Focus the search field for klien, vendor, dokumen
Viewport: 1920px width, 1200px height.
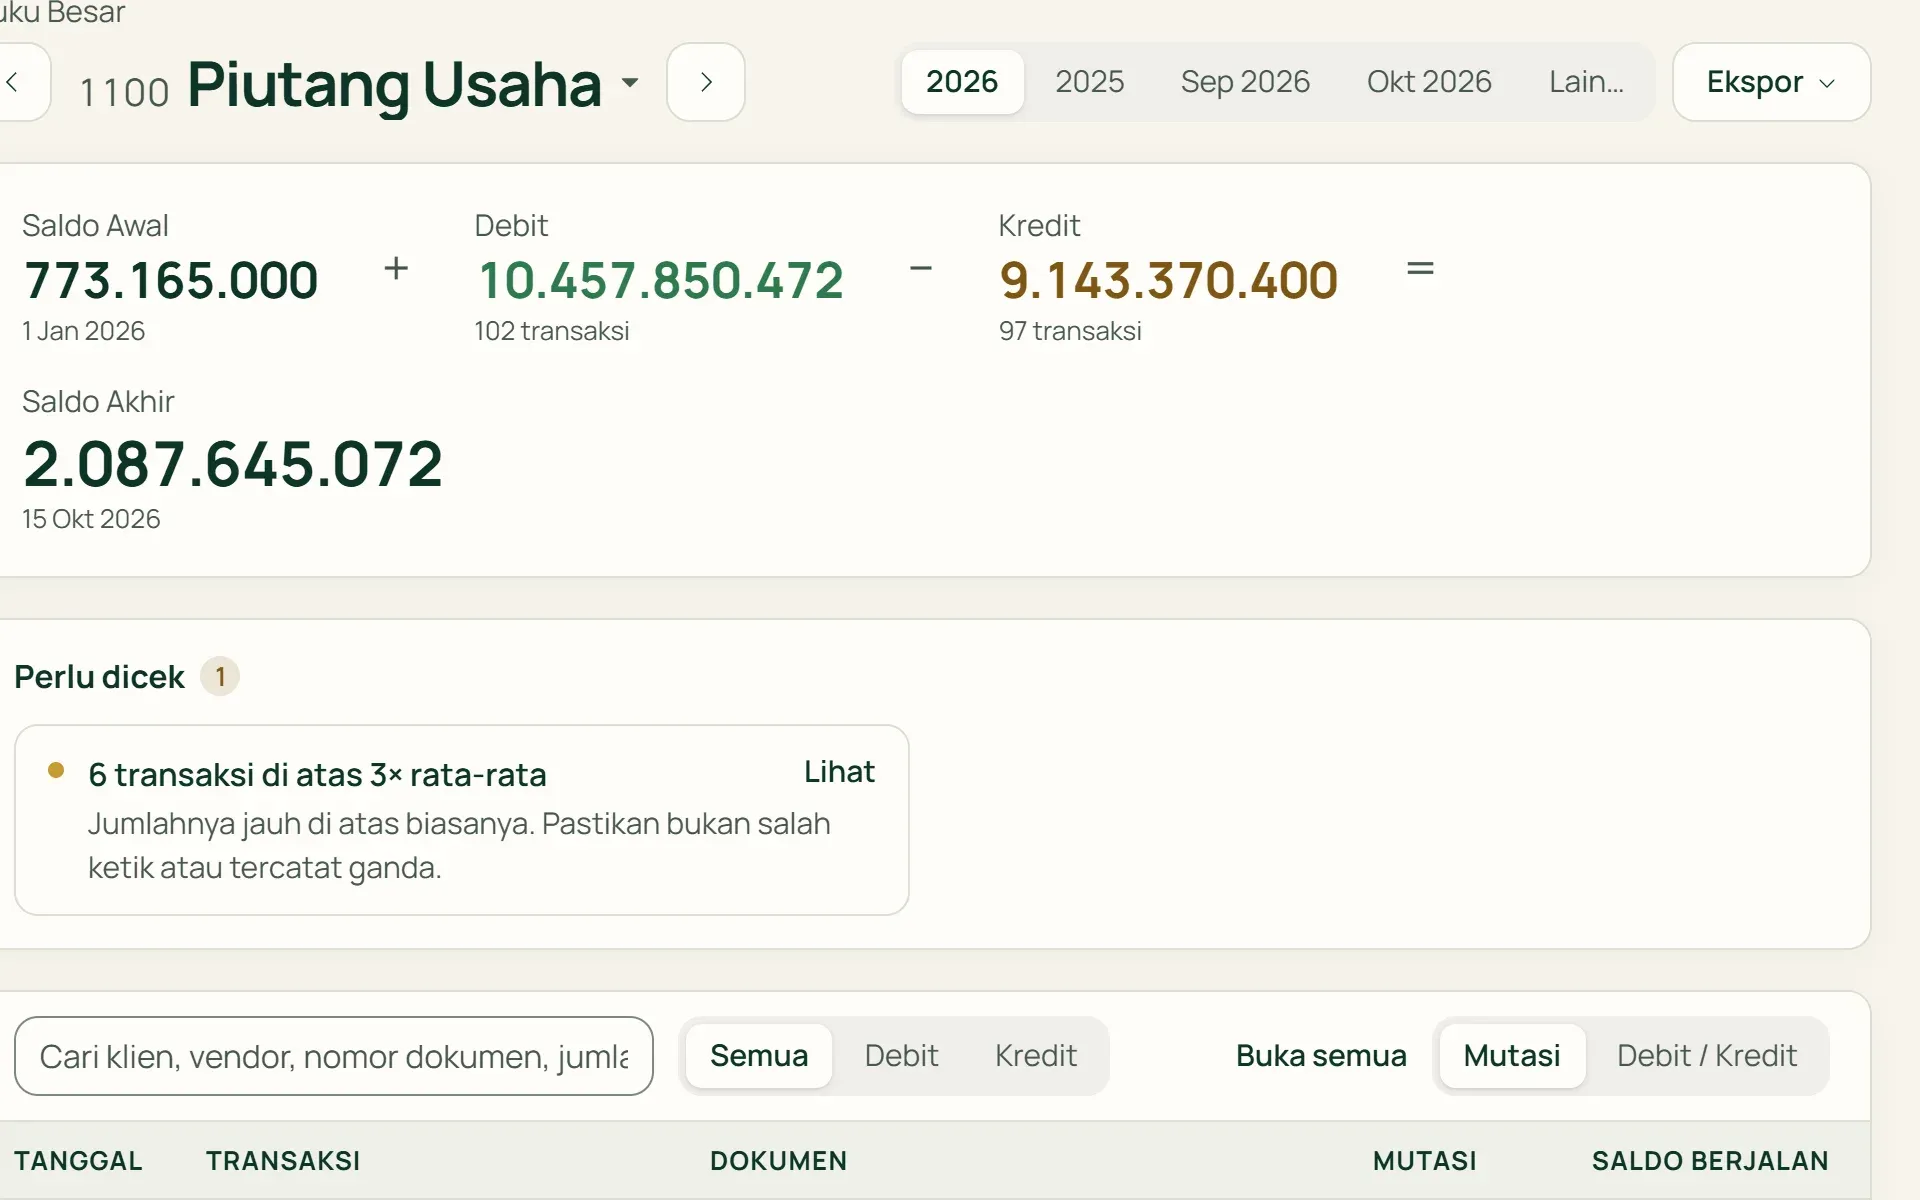pos(334,1056)
